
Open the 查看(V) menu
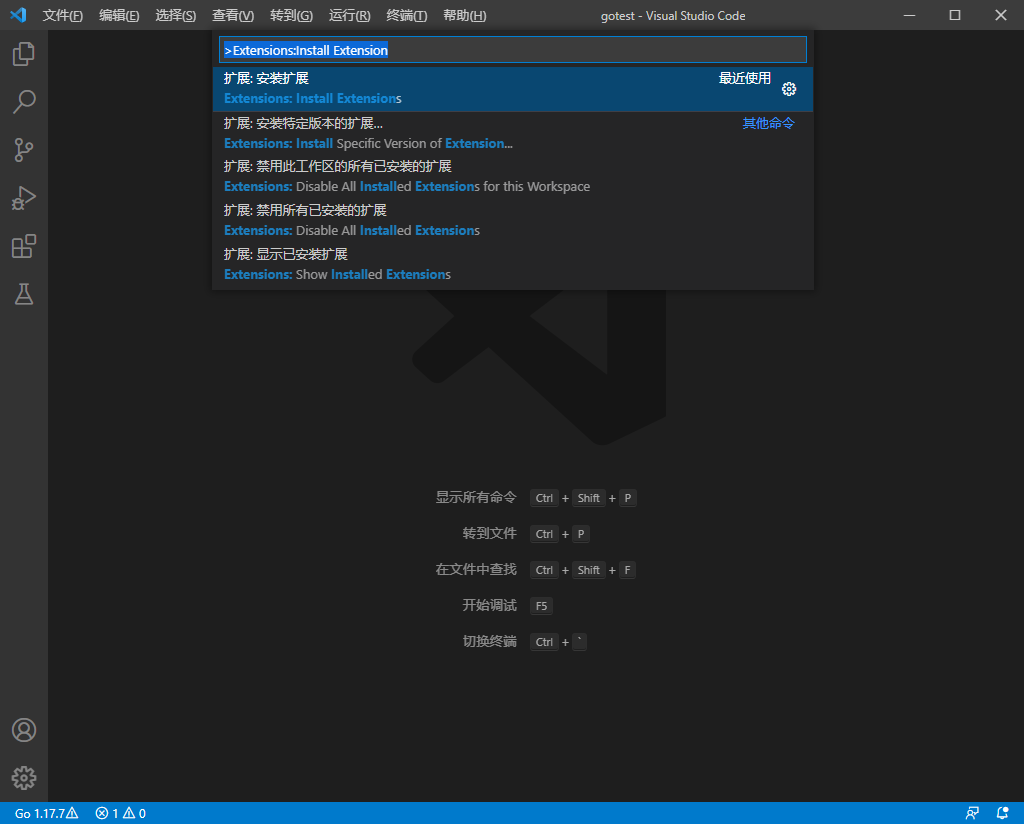[233, 15]
